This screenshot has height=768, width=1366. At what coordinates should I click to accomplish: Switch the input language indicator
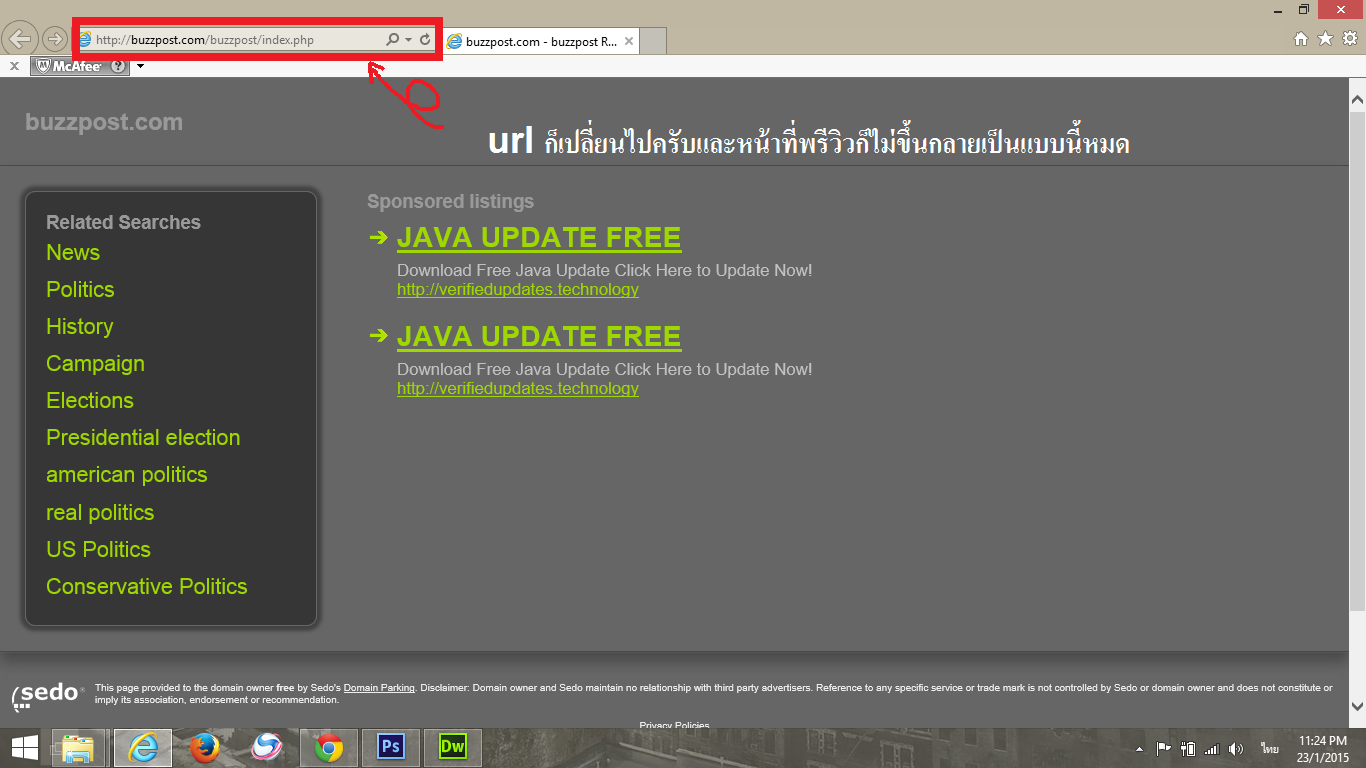pos(1270,748)
